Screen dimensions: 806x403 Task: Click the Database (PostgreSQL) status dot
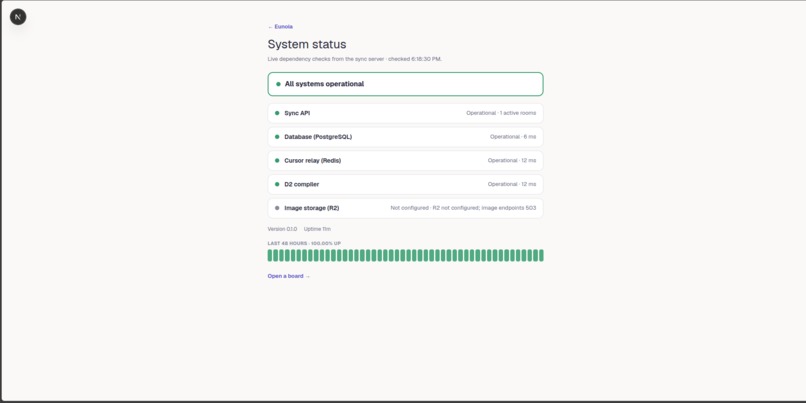coord(277,137)
